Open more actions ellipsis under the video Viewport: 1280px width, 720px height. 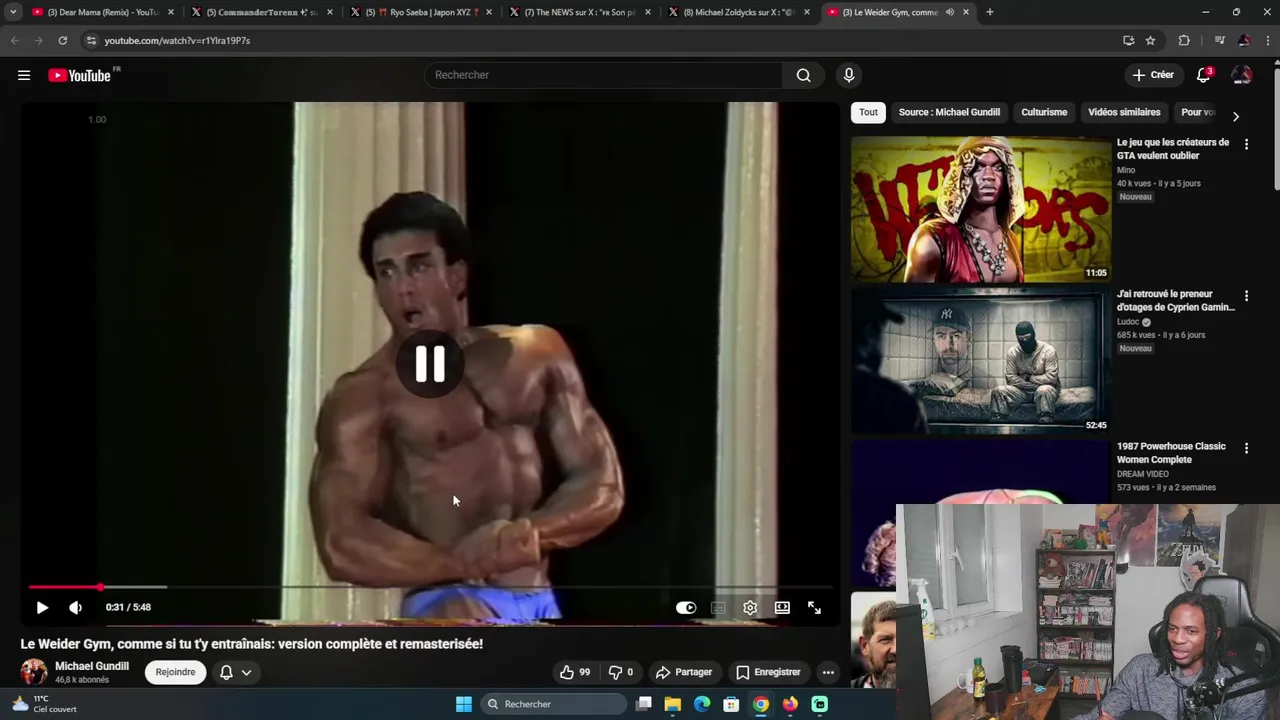pyautogui.click(x=828, y=672)
